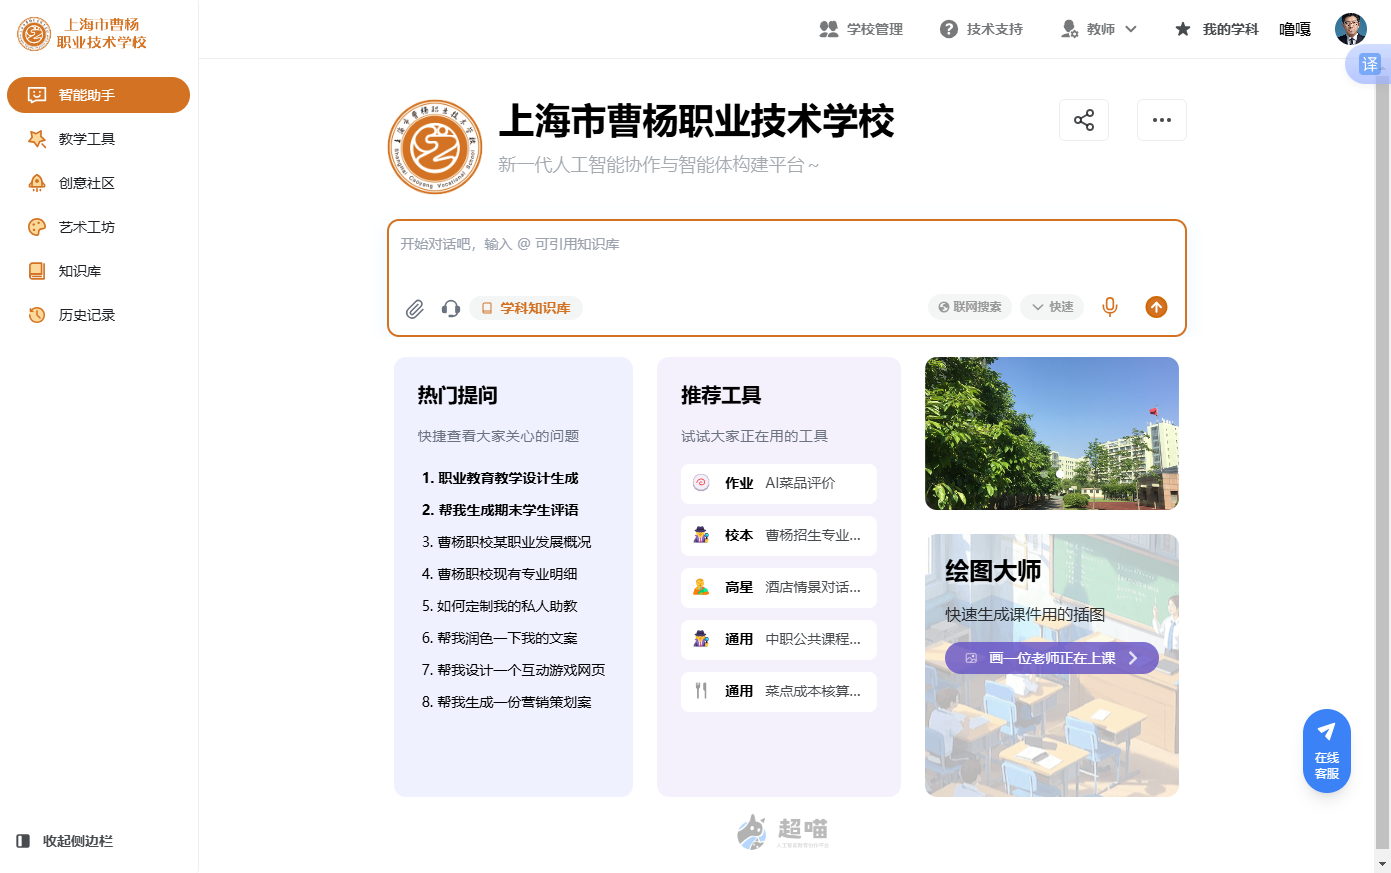
Task: Open 教学工具 in the sidebar
Action: pyautogui.click(x=86, y=139)
